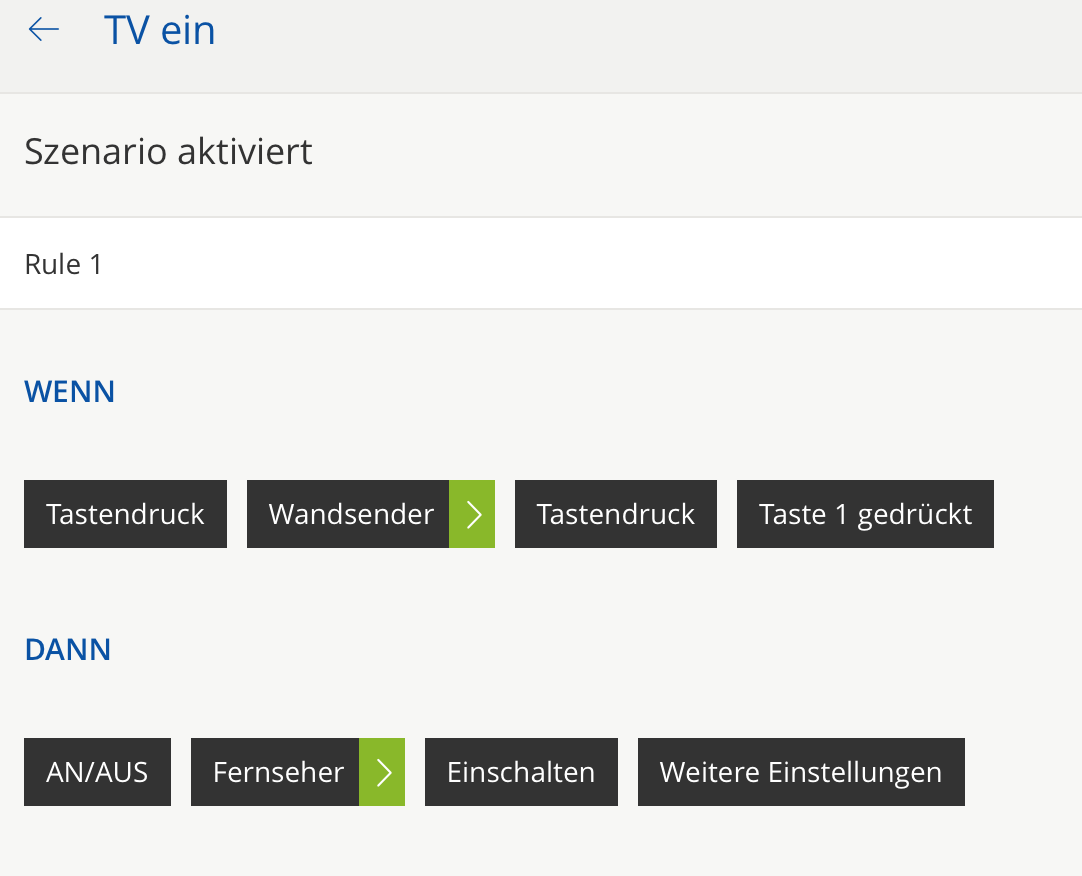Screen dimensions: 1082x876
Task: Click blank area below the DANN action row
Action: 540,845
